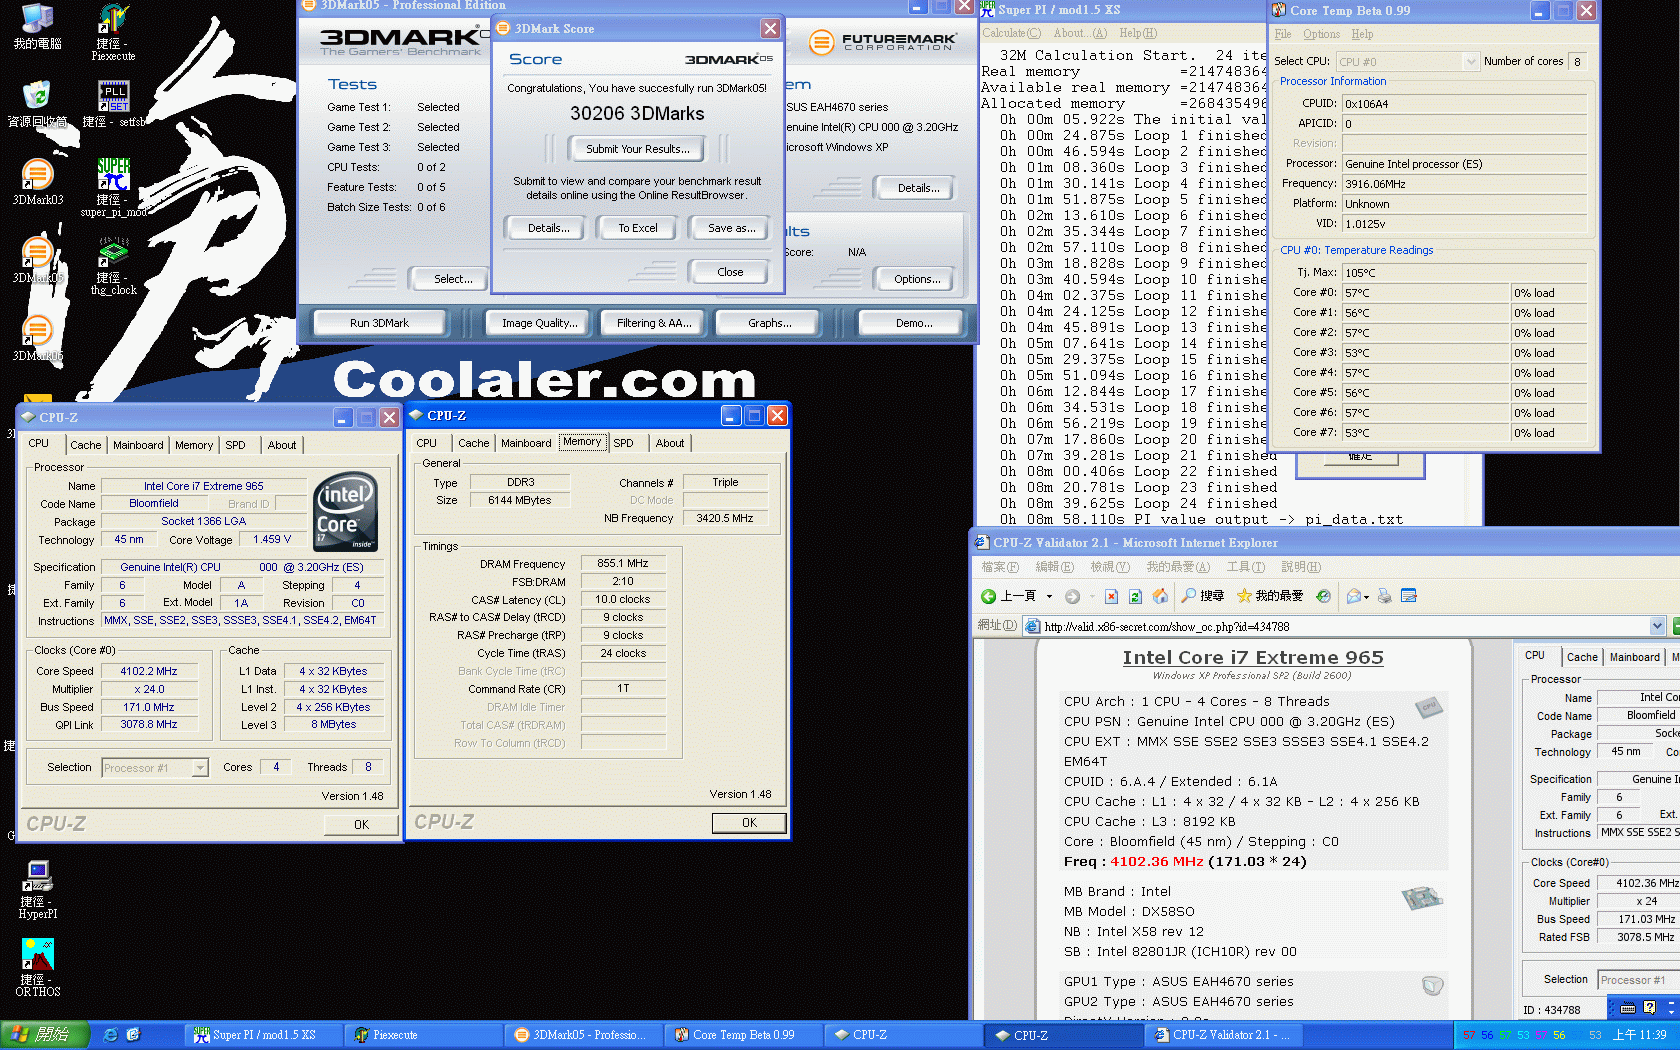Click Internet Explorer Stop icon
This screenshot has width=1680, height=1050.
pyautogui.click(x=1111, y=596)
